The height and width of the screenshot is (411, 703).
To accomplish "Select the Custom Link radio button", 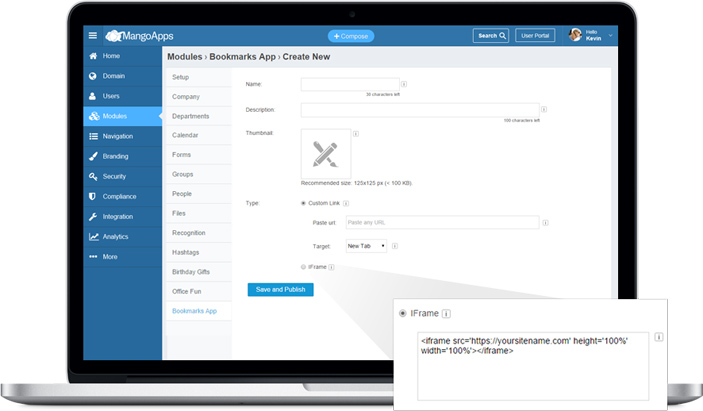I will (x=304, y=203).
